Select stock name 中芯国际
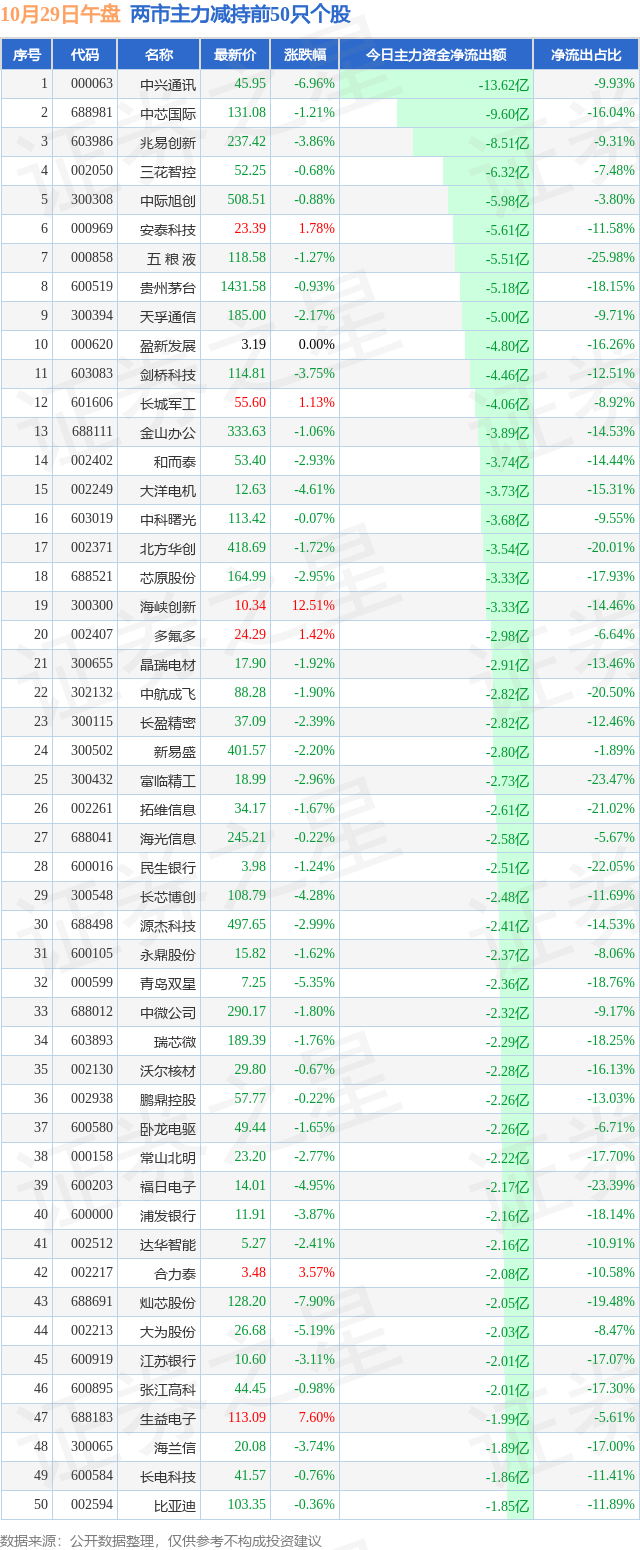 [168, 113]
